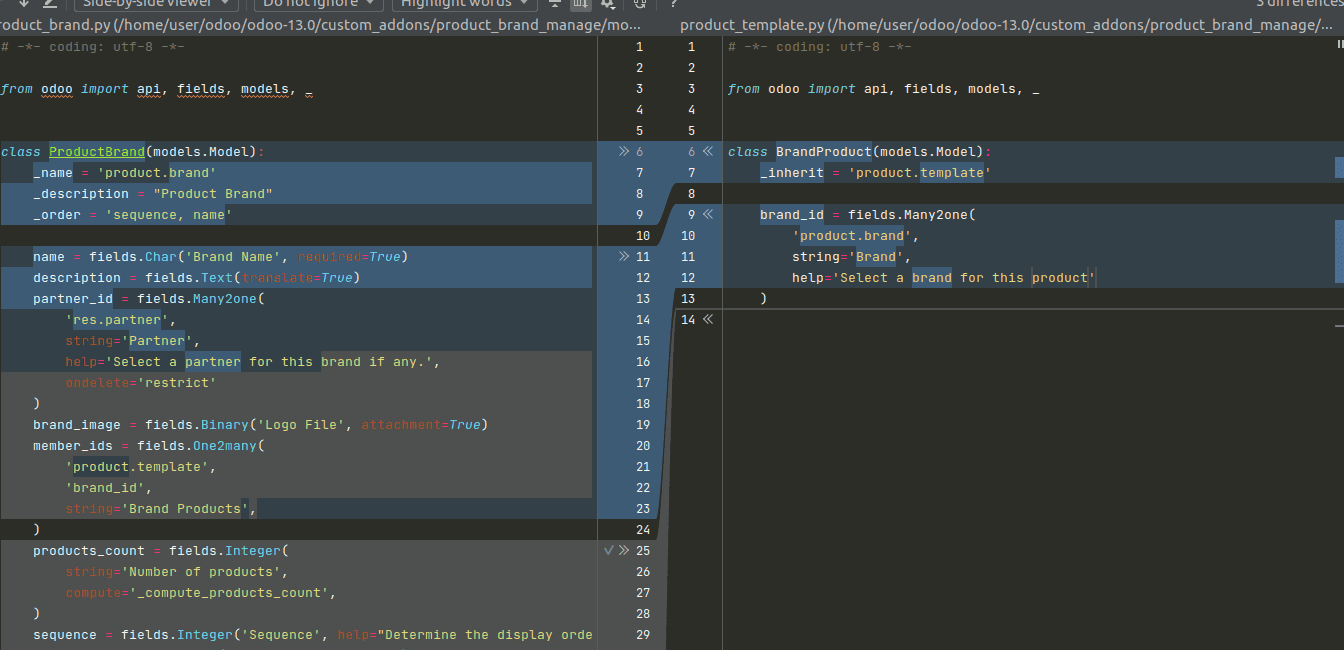Open the Side-by-side viewer dropdown

pyautogui.click(x=158, y=4)
